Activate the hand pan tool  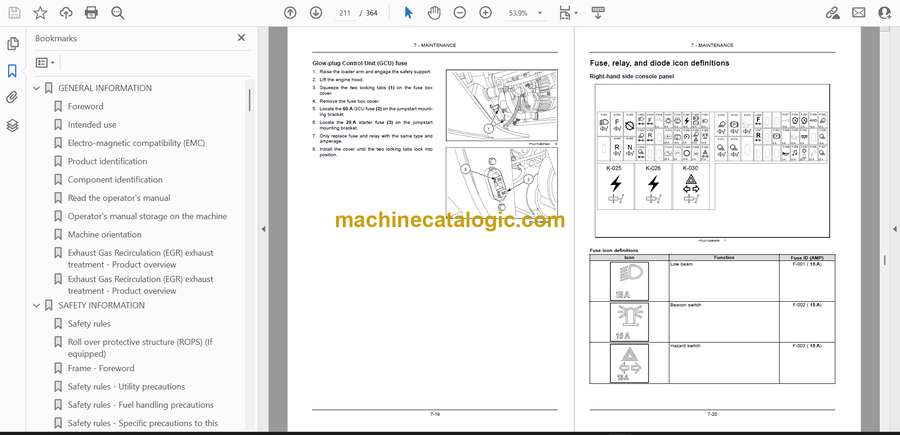[434, 13]
